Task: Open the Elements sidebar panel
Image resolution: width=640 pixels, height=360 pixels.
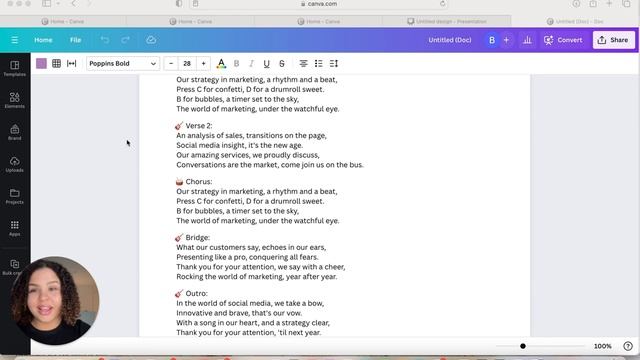Action: pyautogui.click(x=15, y=100)
